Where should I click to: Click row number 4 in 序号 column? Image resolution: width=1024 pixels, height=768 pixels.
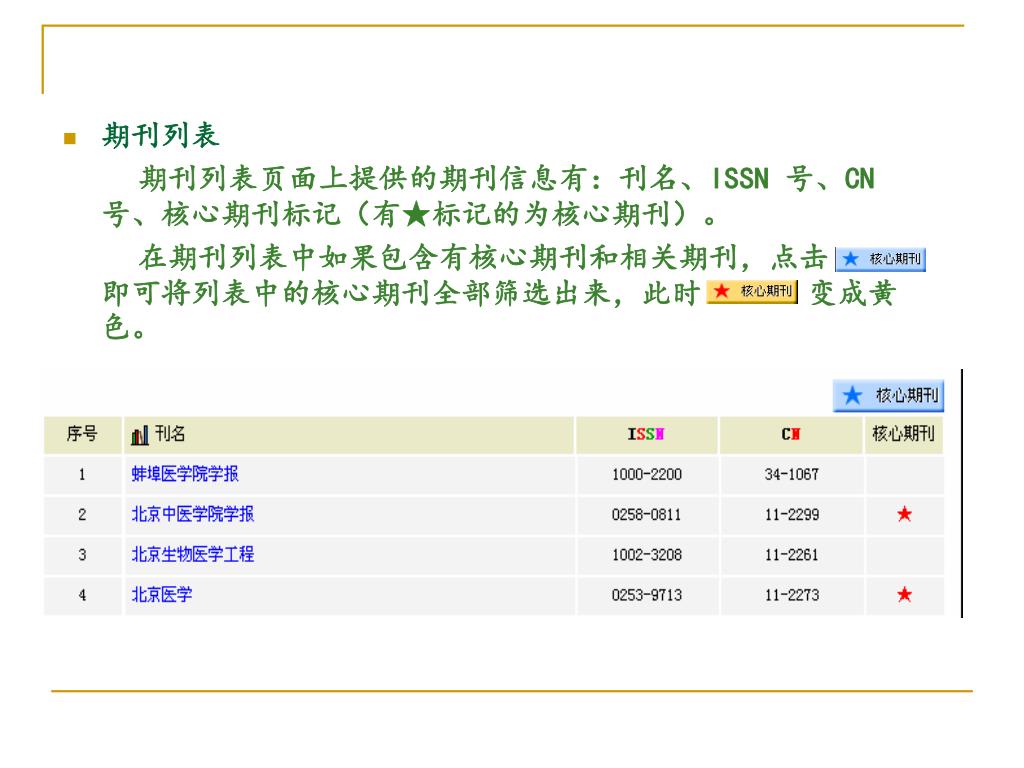click(x=82, y=595)
